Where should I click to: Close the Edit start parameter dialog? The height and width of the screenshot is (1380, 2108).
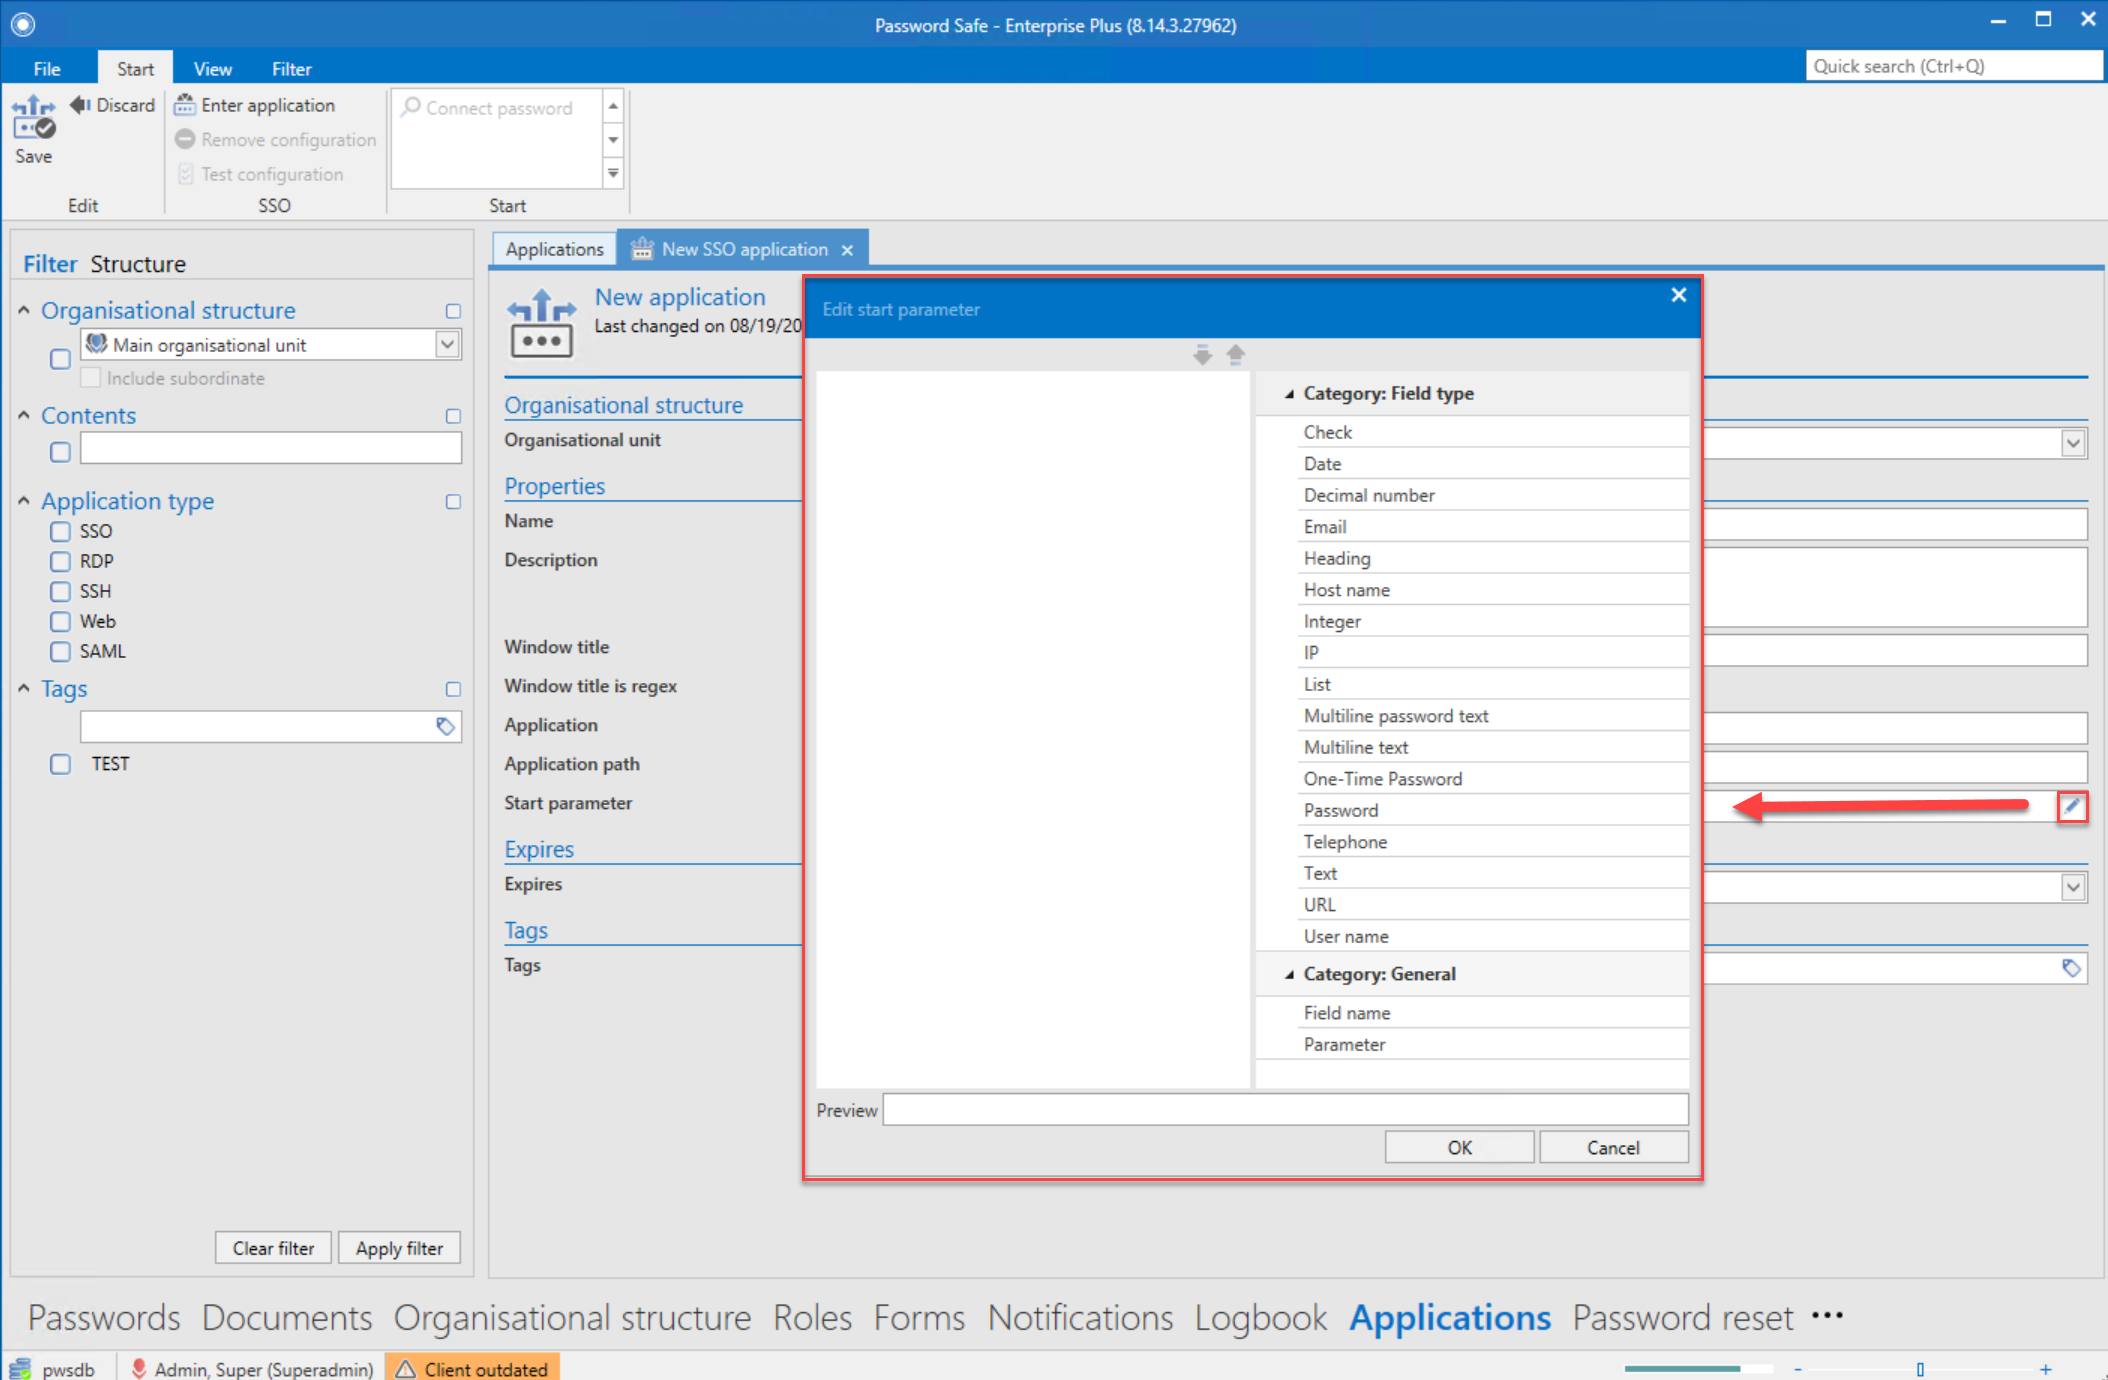tap(1679, 295)
